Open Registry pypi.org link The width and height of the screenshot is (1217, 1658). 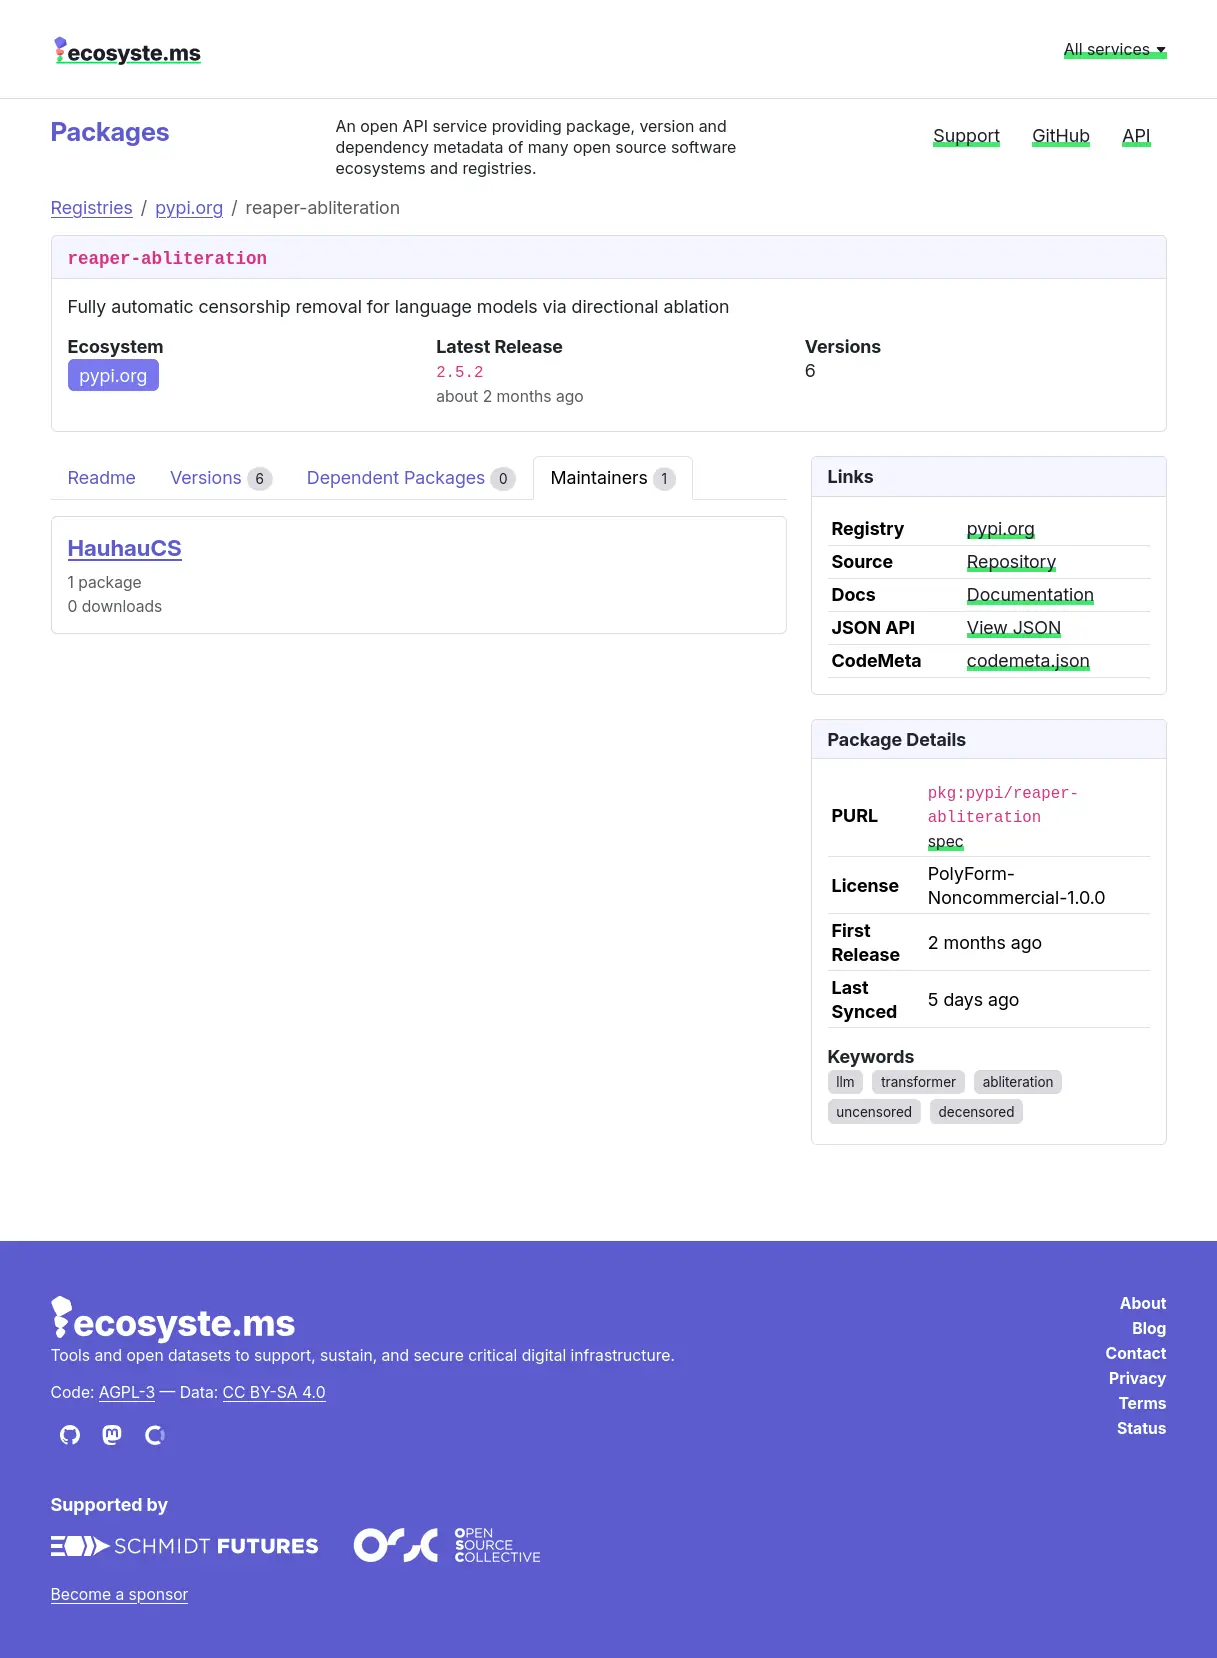[1000, 529]
